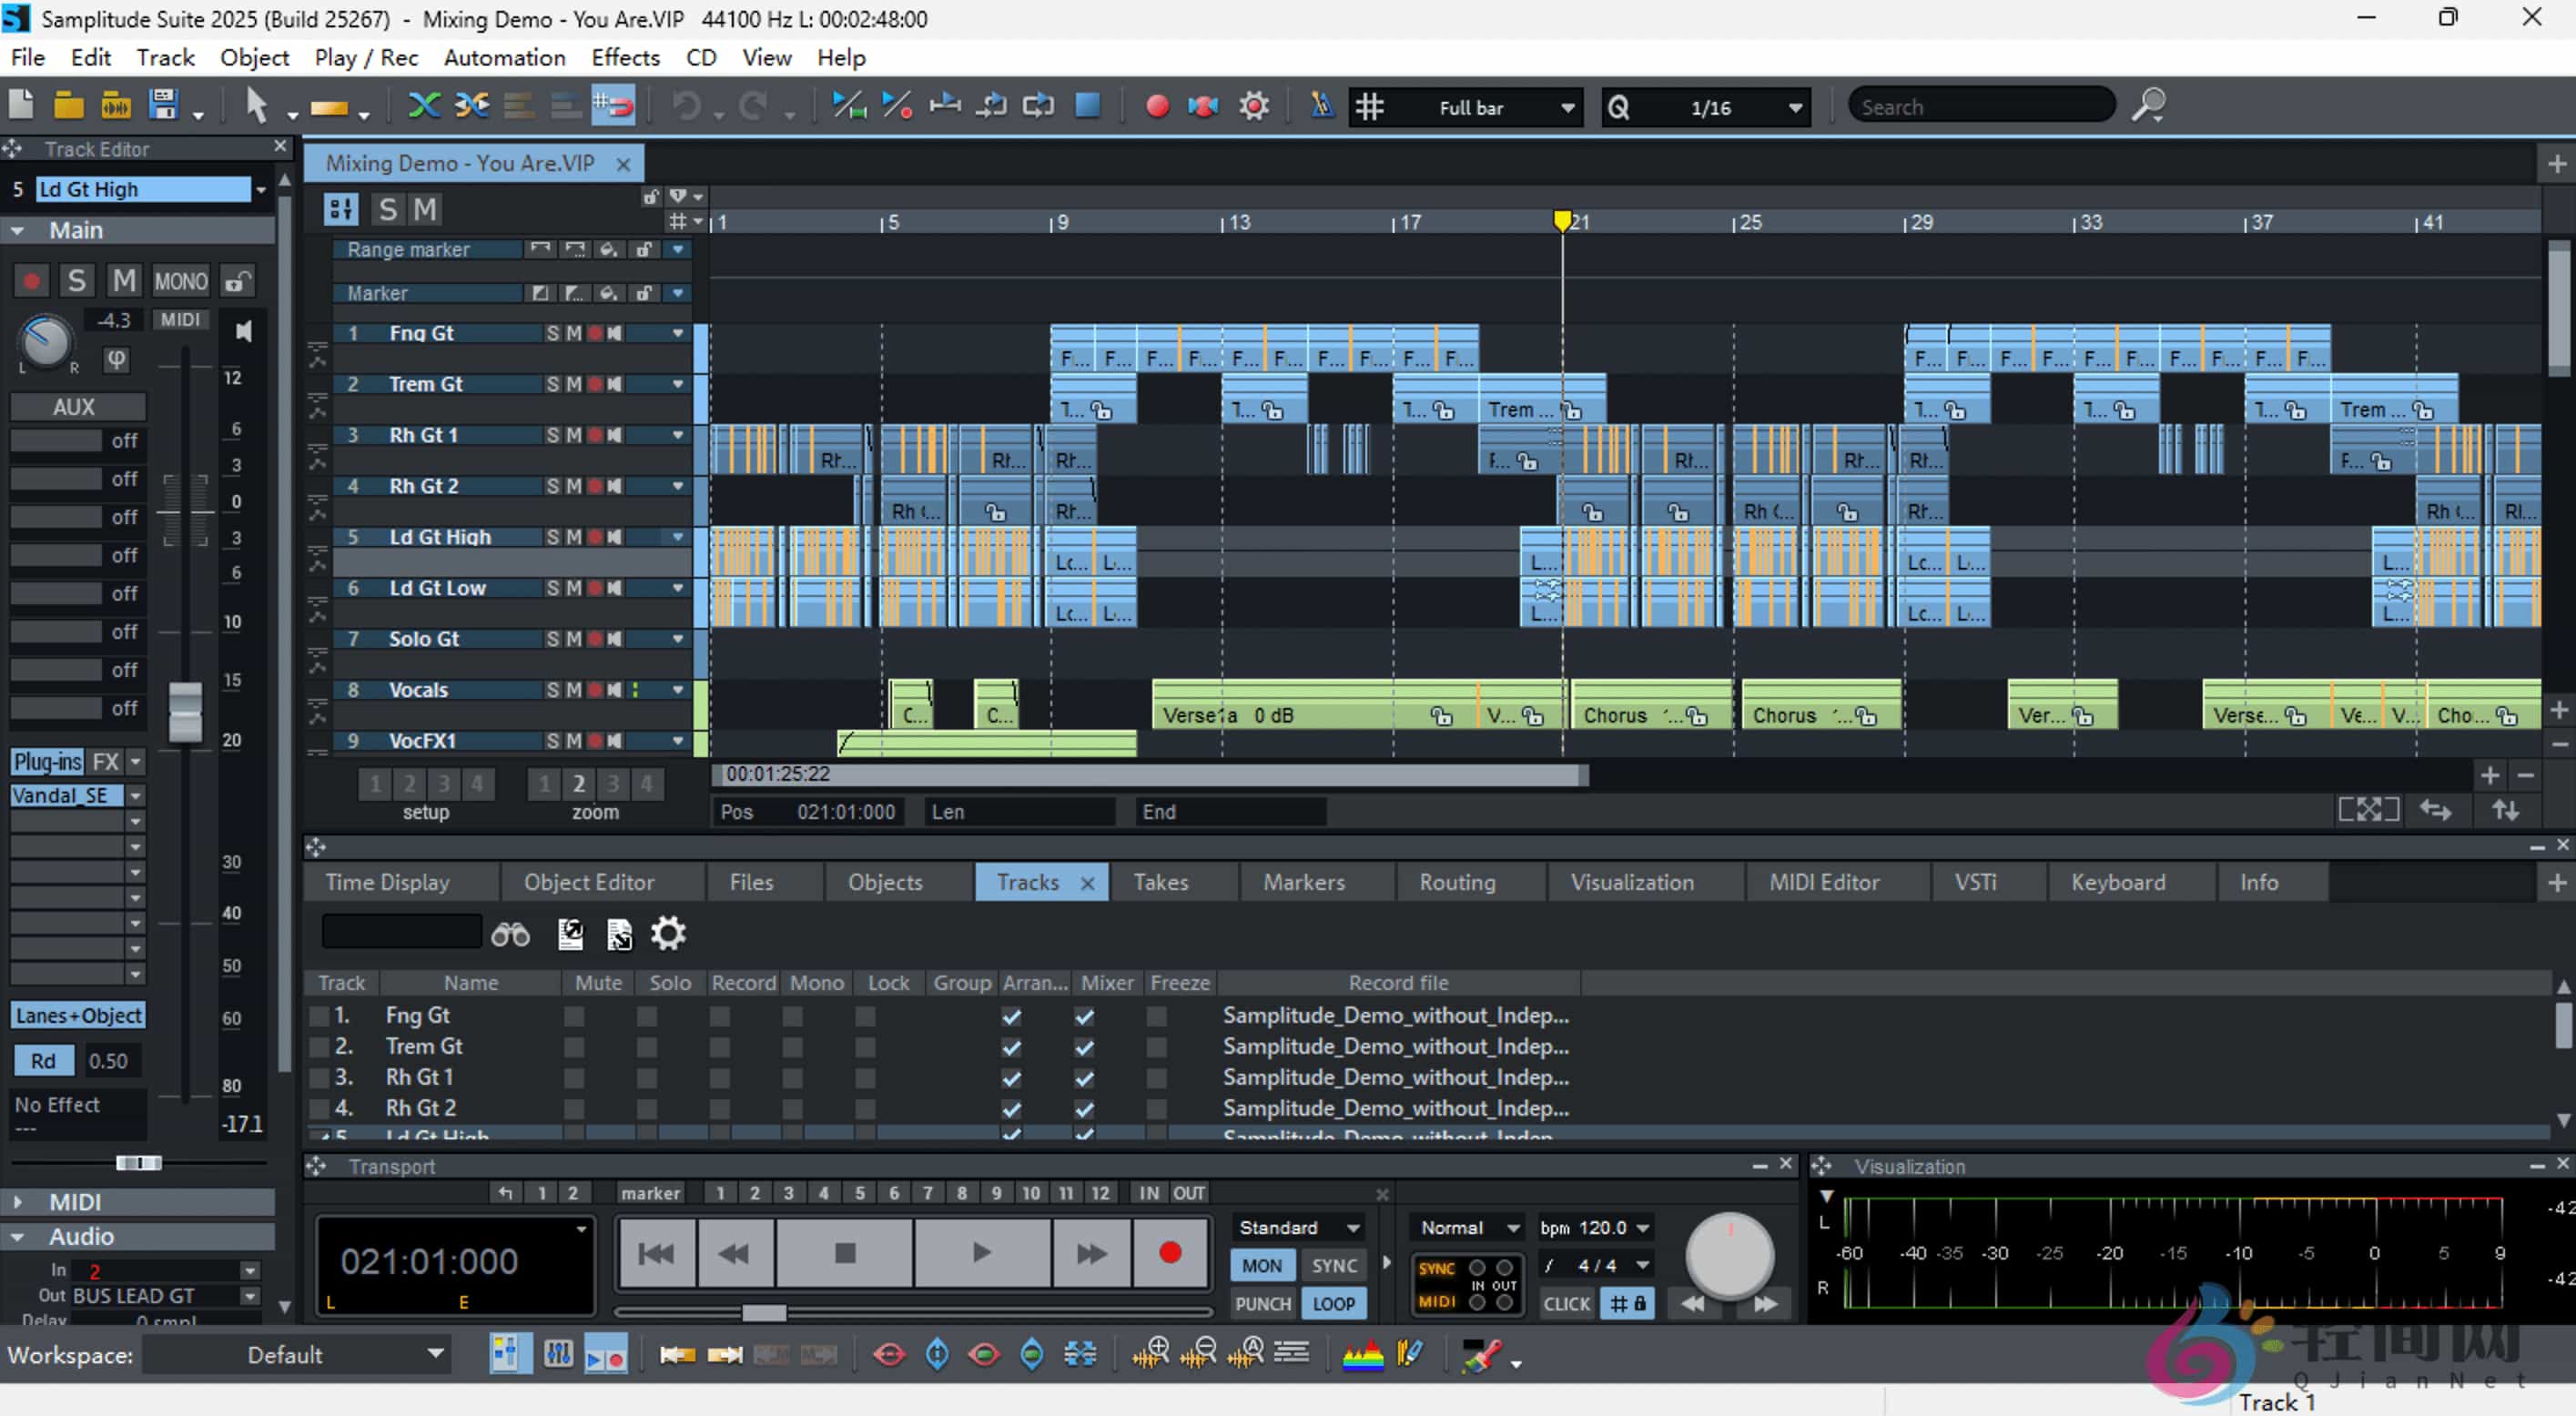Adjust the track volume fader in Track Editor
The width and height of the screenshot is (2576, 1416).
(x=186, y=710)
